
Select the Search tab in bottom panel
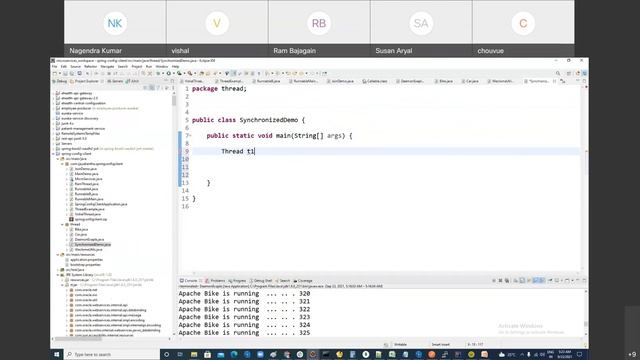pos(282,281)
